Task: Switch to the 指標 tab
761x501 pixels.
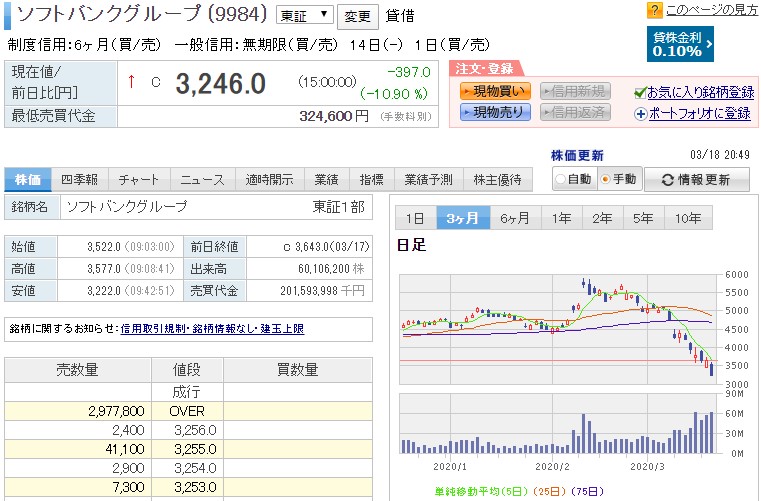Action: coord(372,180)
